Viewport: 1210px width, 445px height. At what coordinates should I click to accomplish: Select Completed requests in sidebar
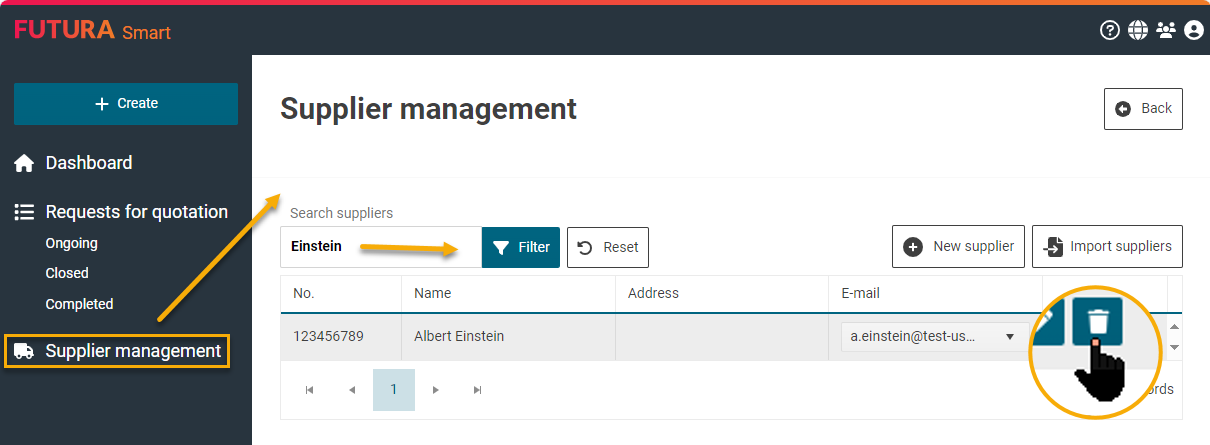tap(79, 304)
